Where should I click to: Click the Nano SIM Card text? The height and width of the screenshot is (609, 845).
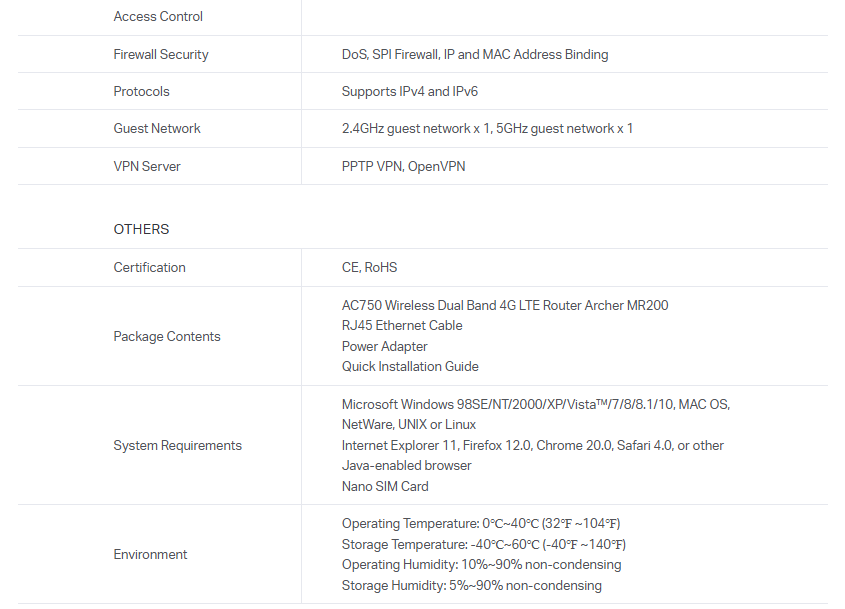385,486
